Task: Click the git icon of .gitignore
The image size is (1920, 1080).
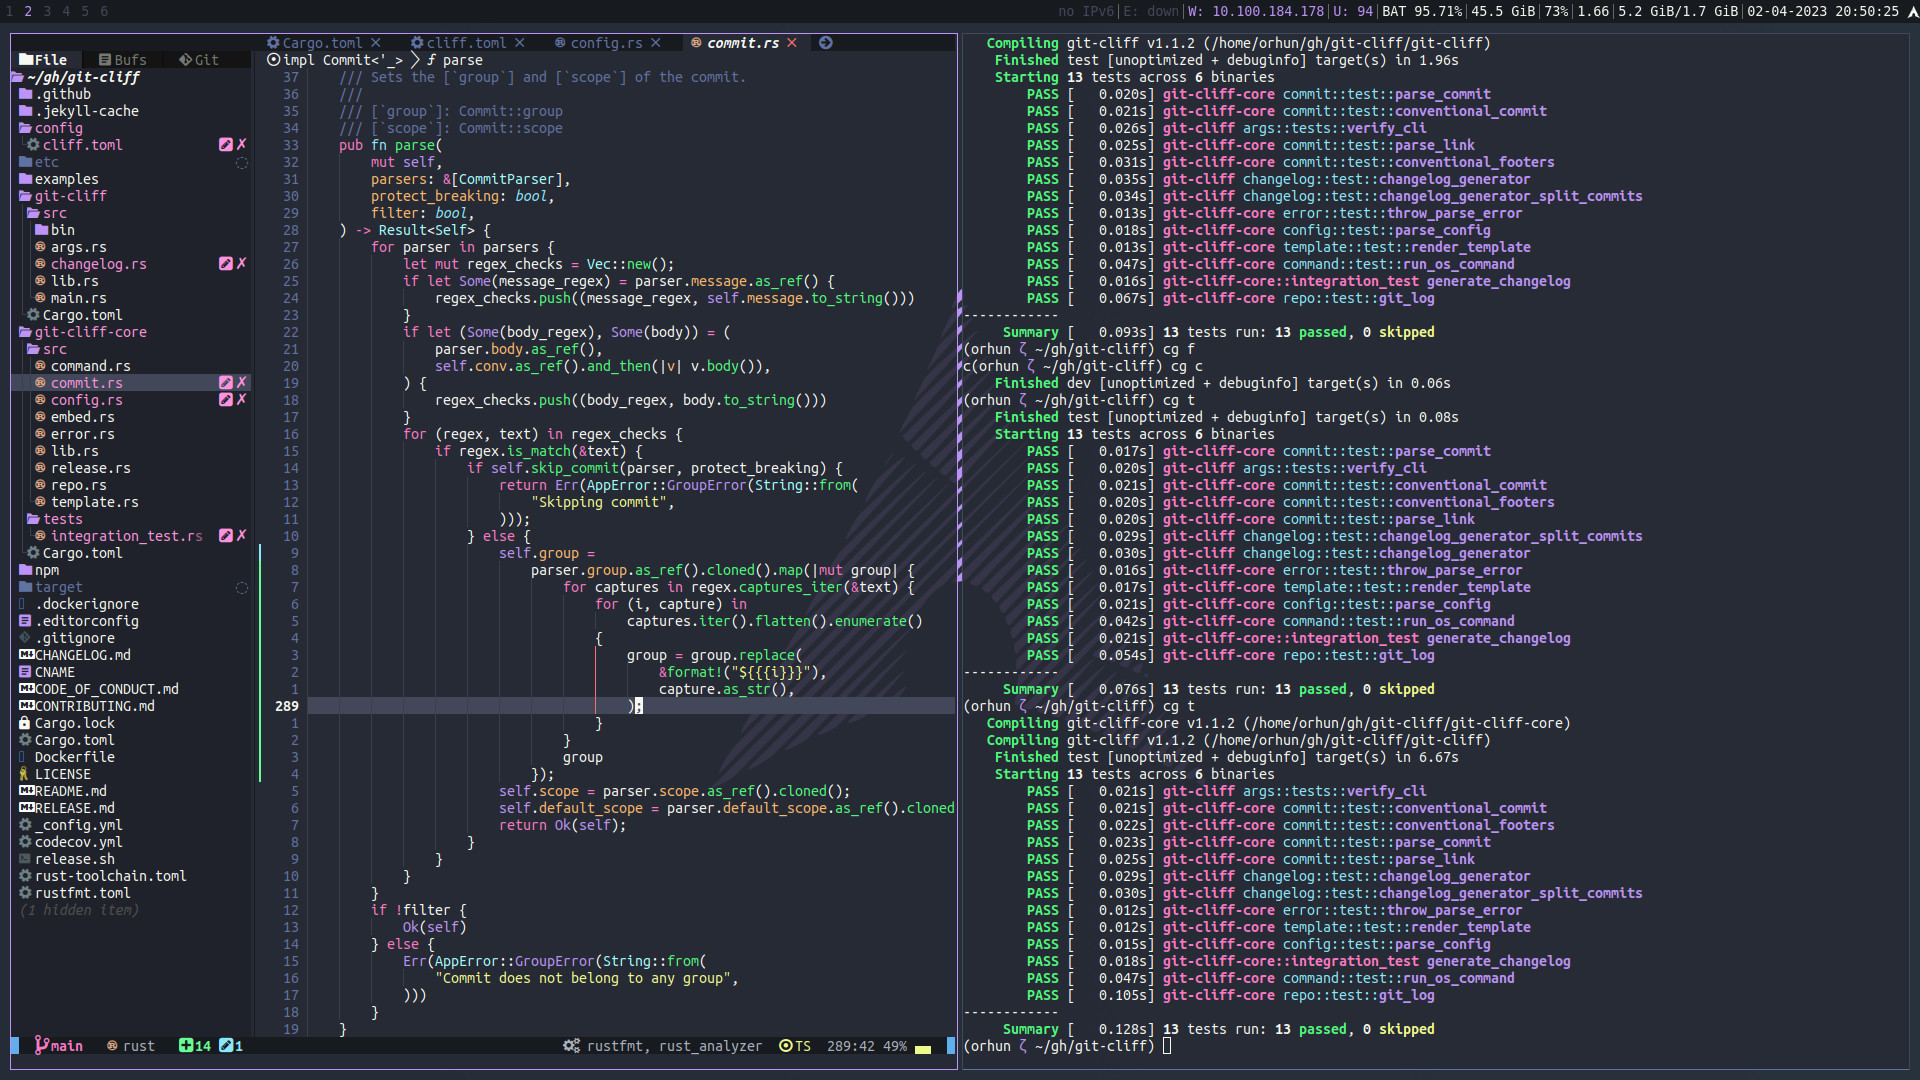Action: pos(25,638)
